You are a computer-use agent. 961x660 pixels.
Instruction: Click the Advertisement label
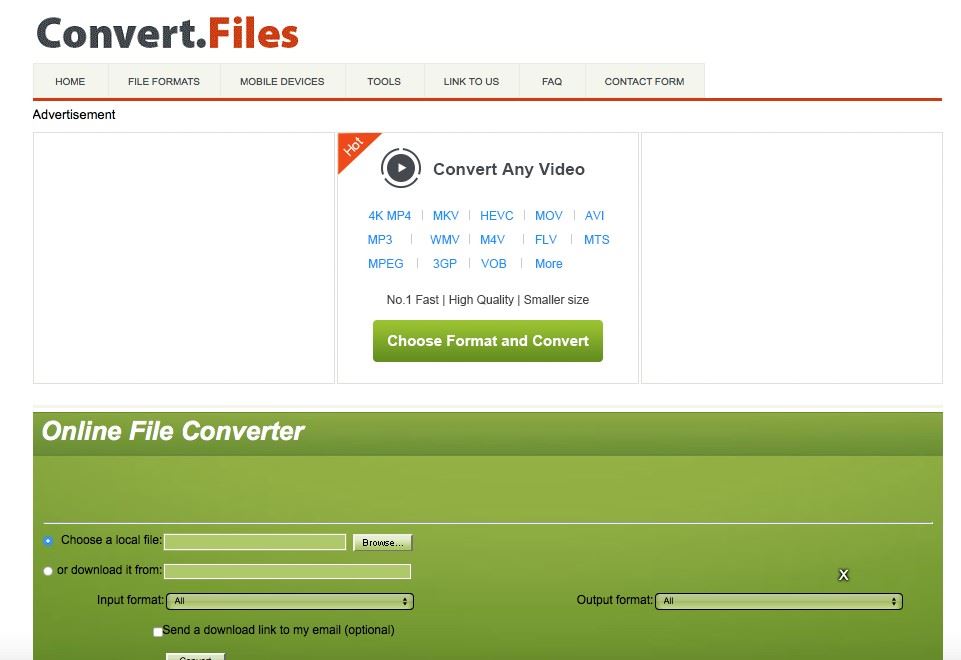74,115
